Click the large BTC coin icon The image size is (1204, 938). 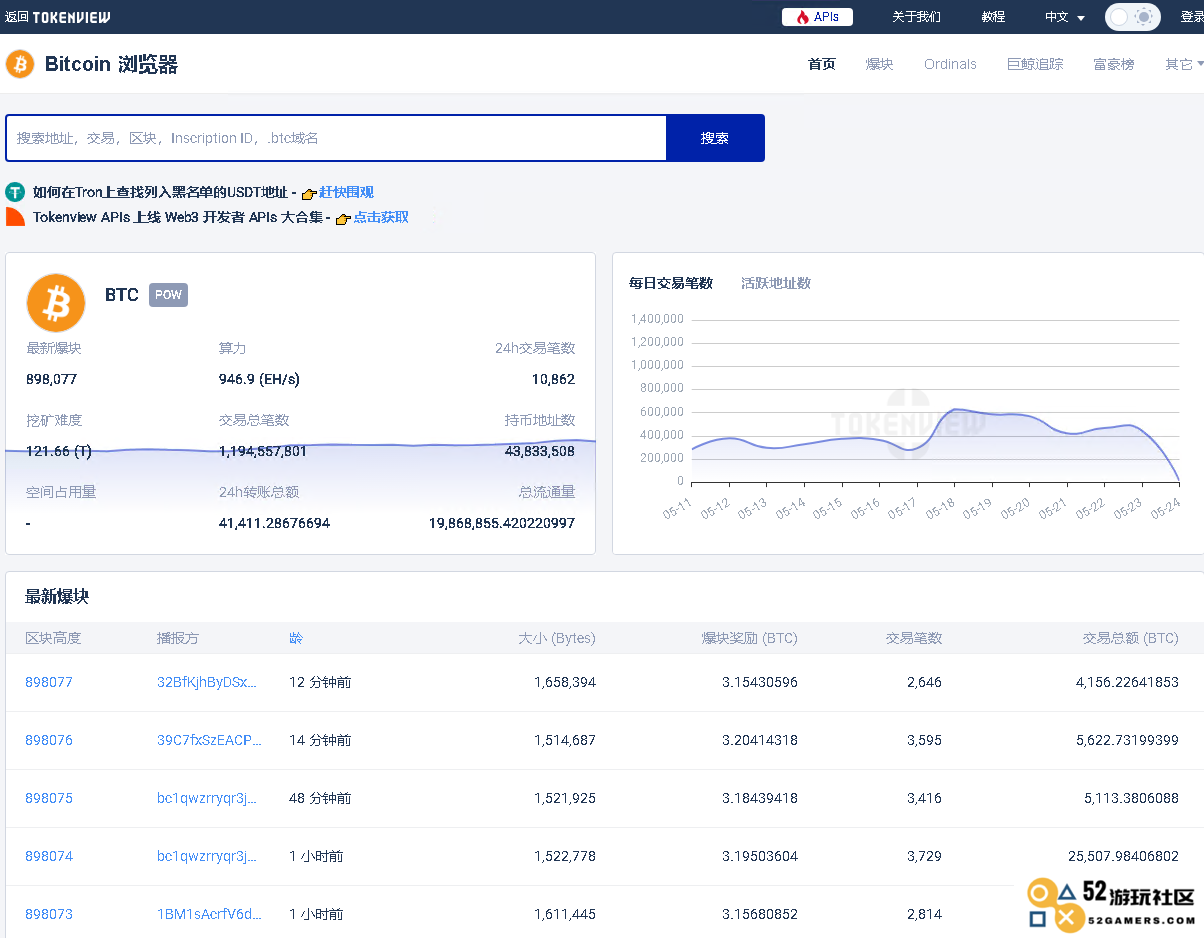(x=56, y=303)
